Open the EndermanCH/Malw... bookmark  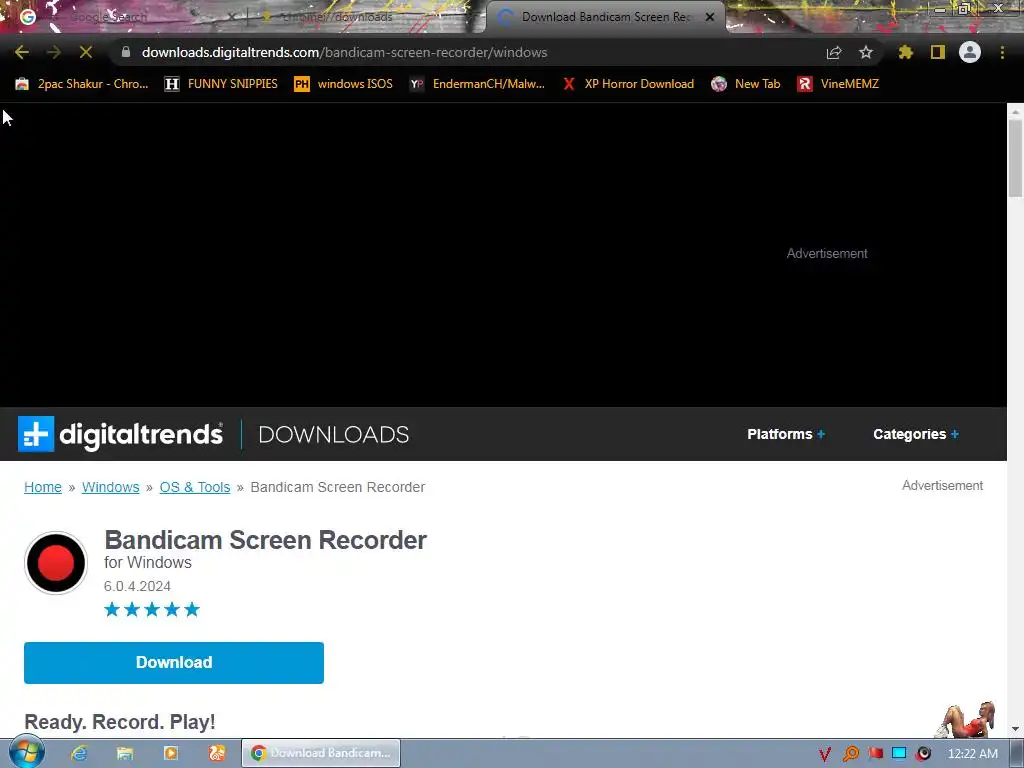point(477,84)
